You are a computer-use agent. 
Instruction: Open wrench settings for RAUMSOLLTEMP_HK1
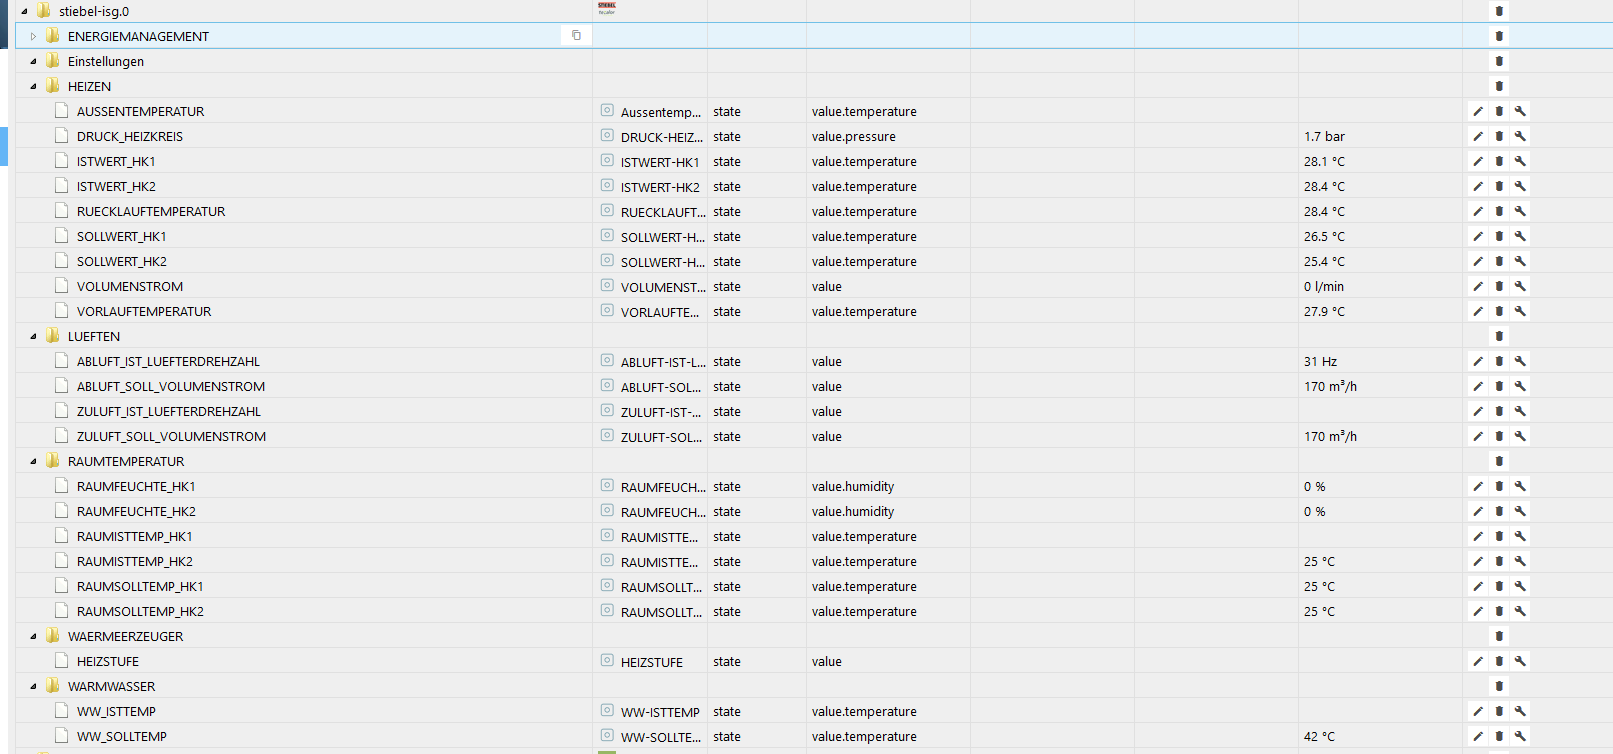coord(1520,586)
